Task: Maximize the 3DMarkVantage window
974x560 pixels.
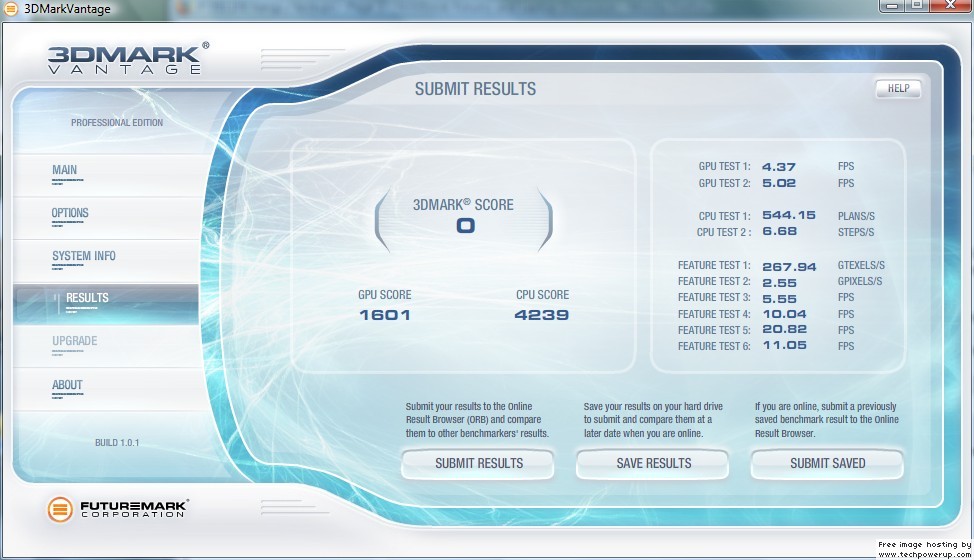Action: (917, 5)
